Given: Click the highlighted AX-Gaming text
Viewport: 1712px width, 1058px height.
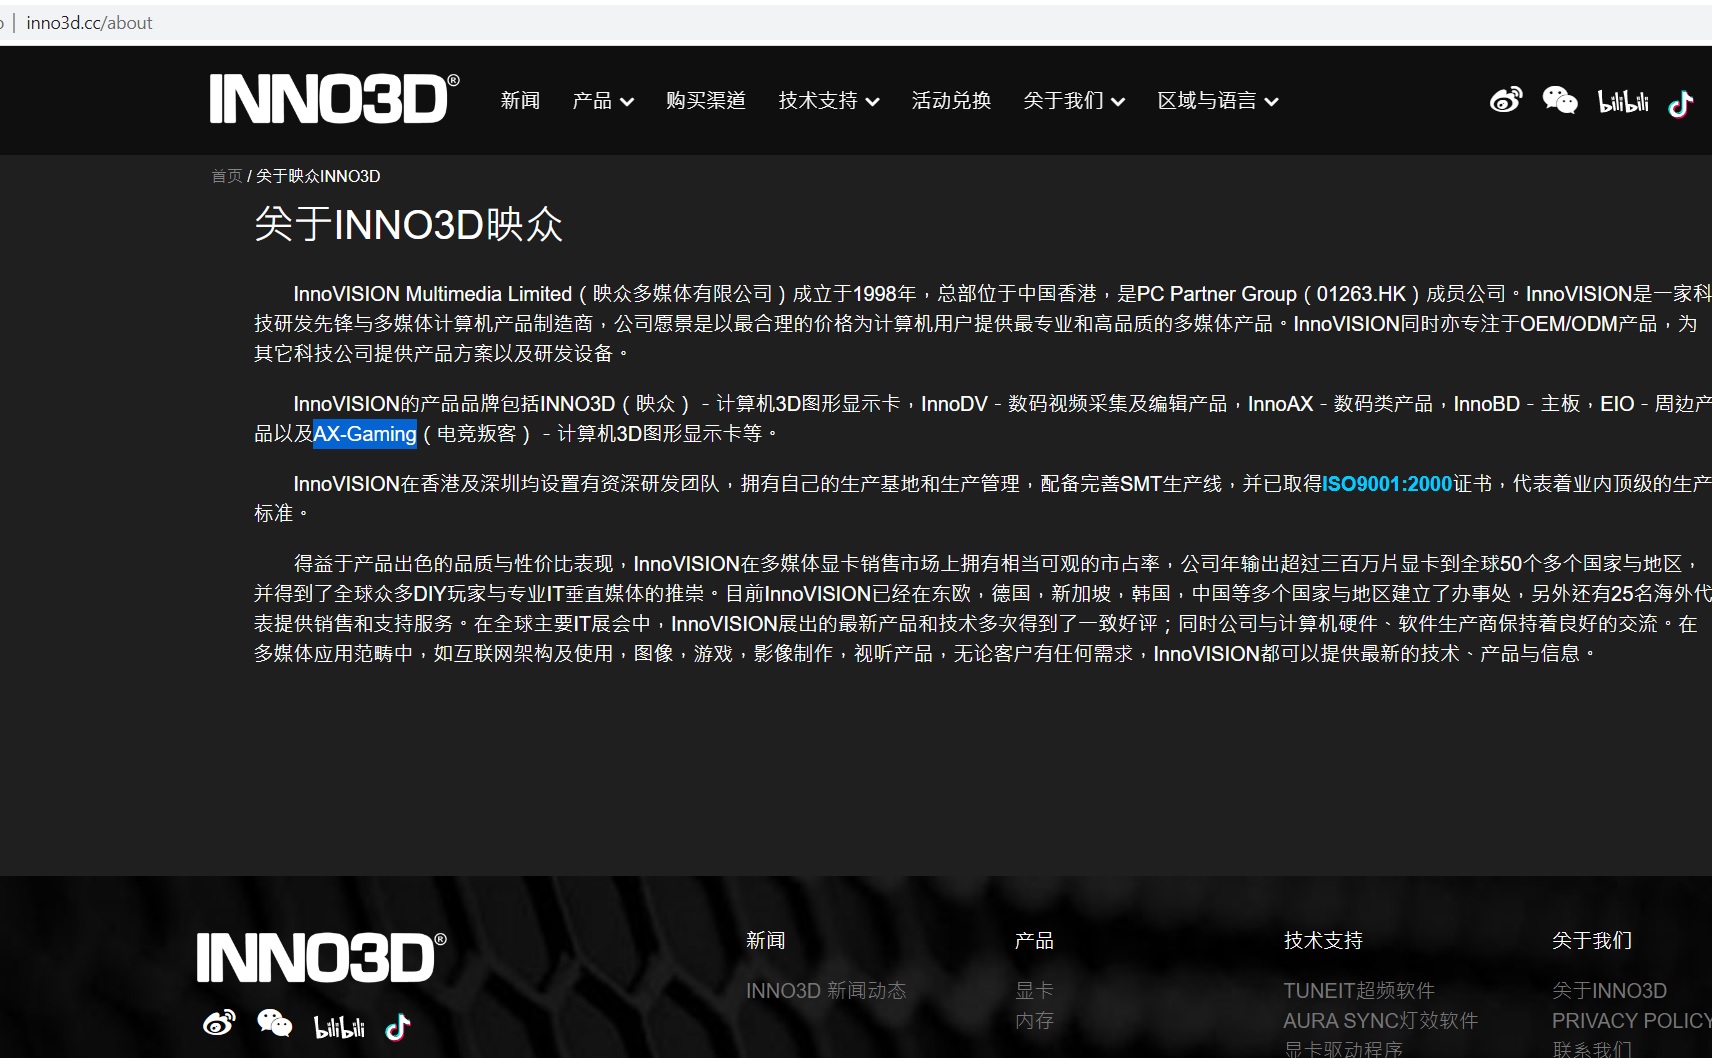Looking at the screenshot, I should (x=365, y=434).
